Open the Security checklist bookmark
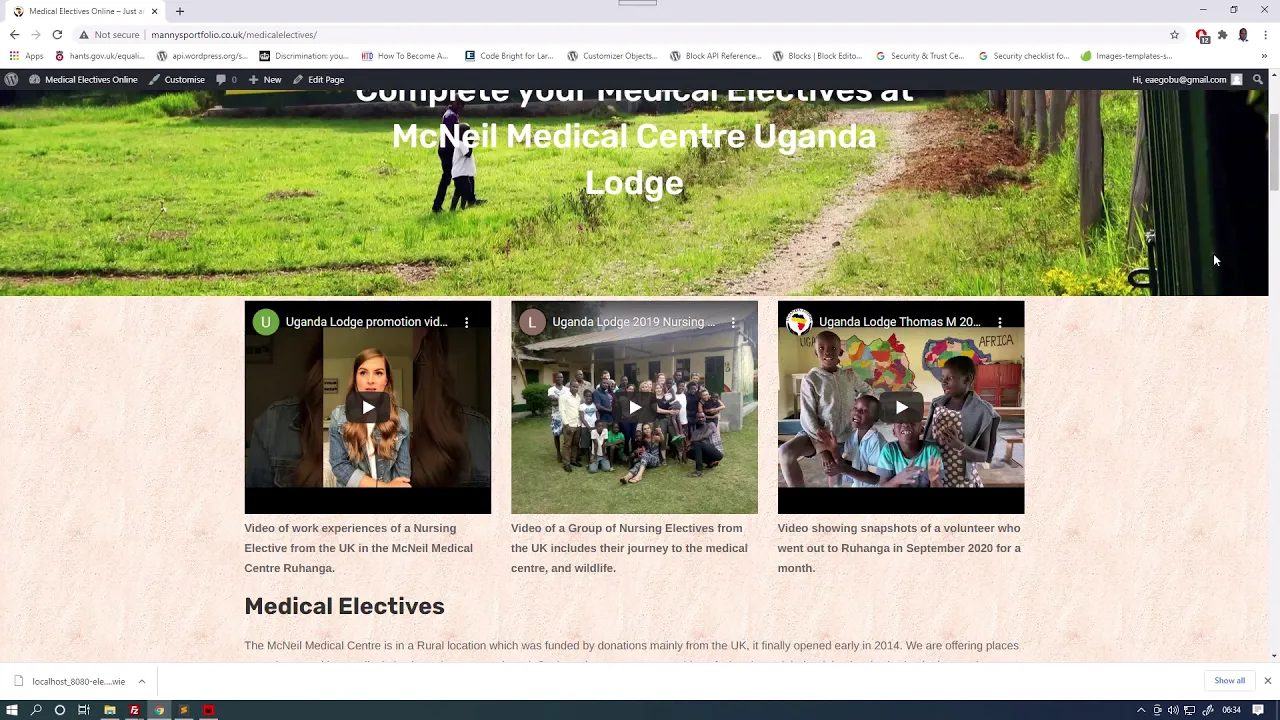1280x720 pixels. 1024,56
